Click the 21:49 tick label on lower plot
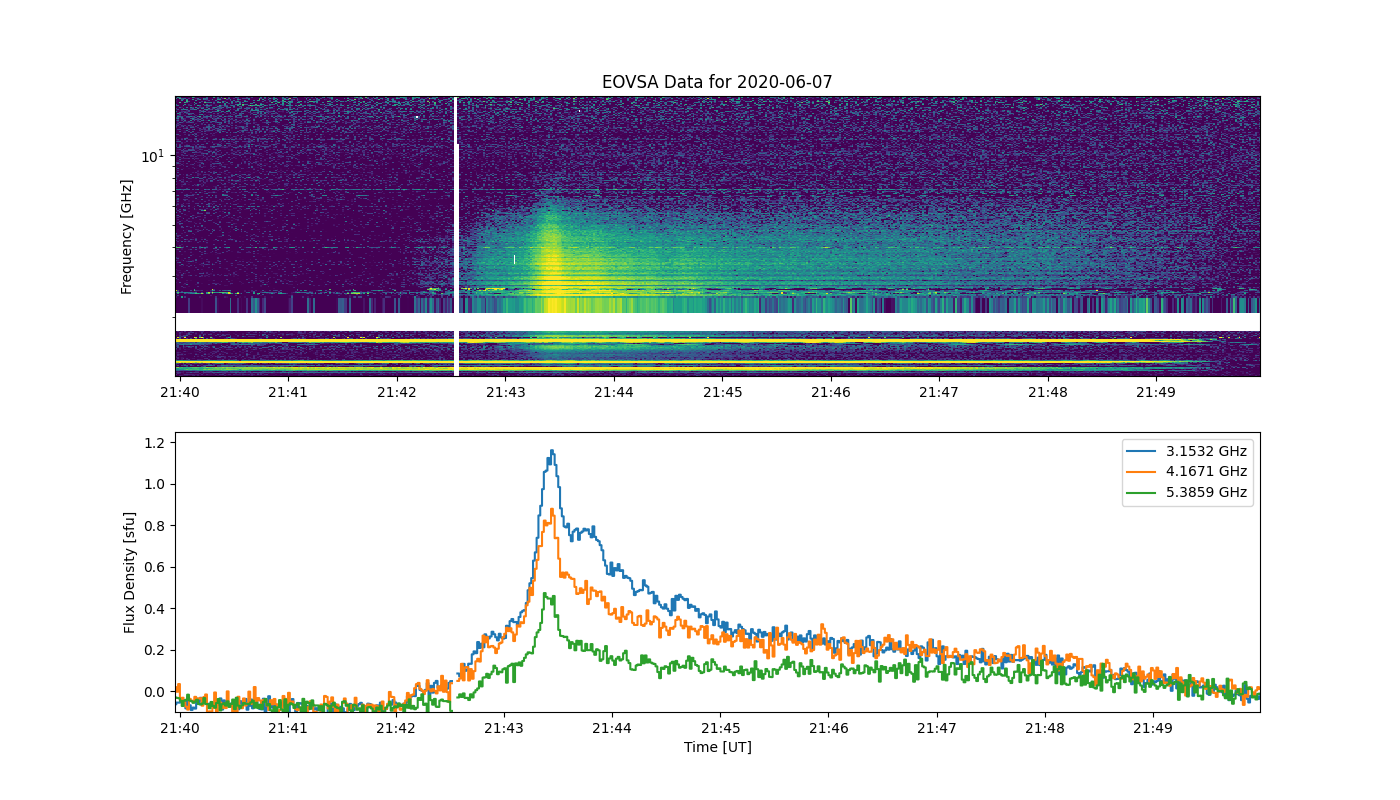Screen dimensions: 1400x800 coord(1154,729)
